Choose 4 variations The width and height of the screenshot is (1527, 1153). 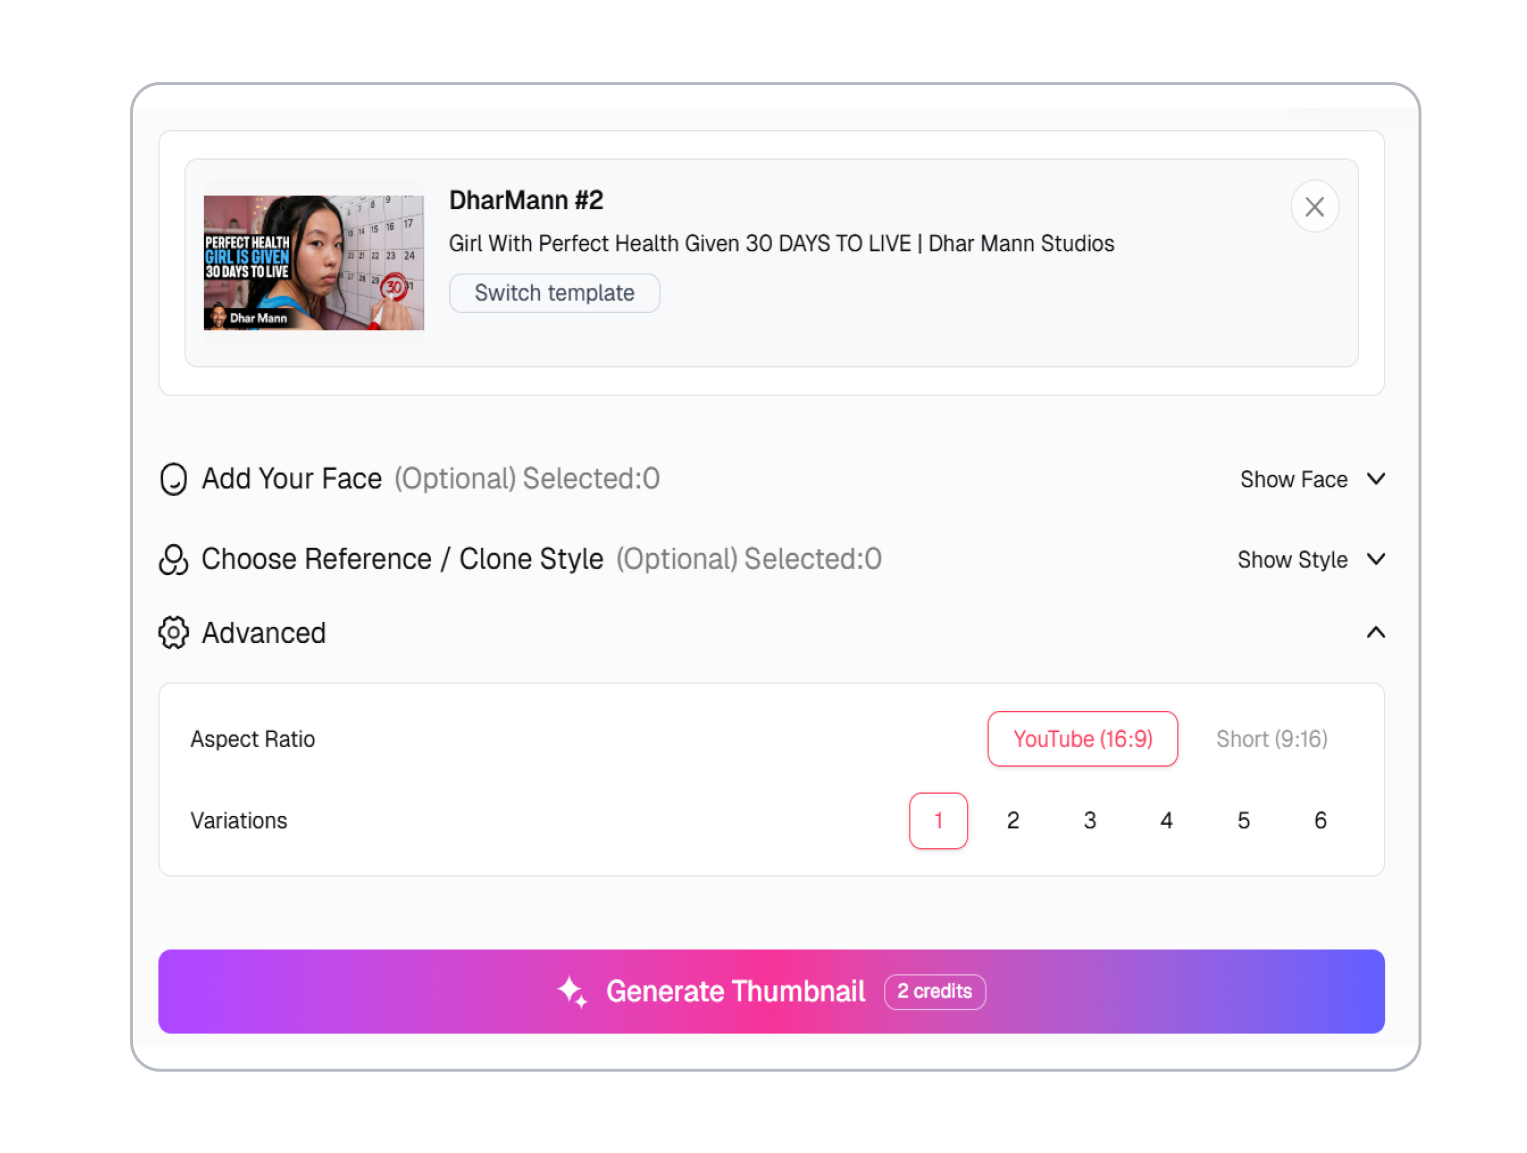(x=1167, y=821)
